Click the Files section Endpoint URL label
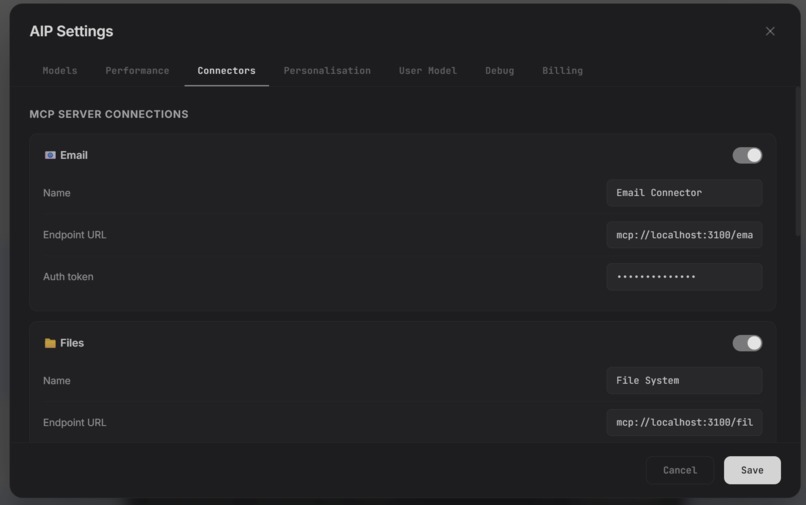The height and width of the screenshot is (505, 806). coord(75,422)
